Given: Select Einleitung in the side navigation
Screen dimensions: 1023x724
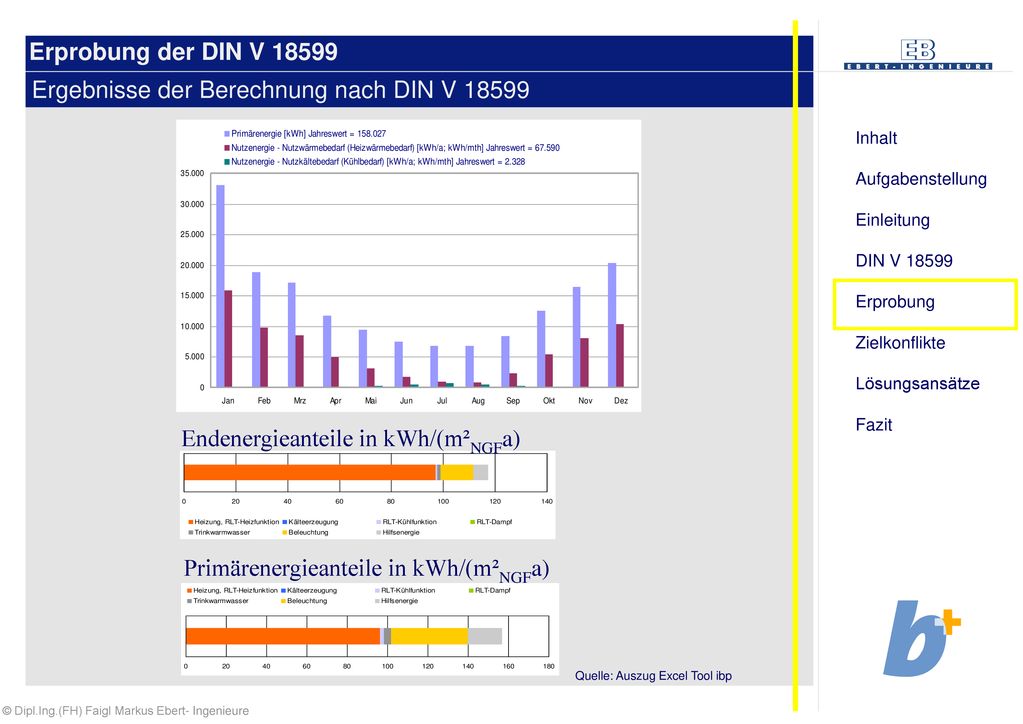Looking at the screenshot, I should click(x=893, y=220).
